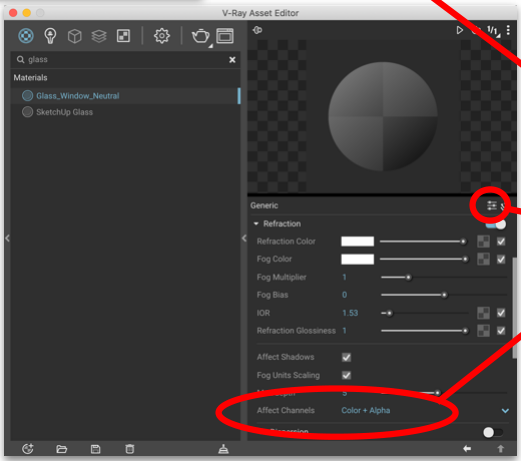The width and height of the screenshot is (521, 461).
Task: Open the Render Elements layers icon
Action: (99, 36)
